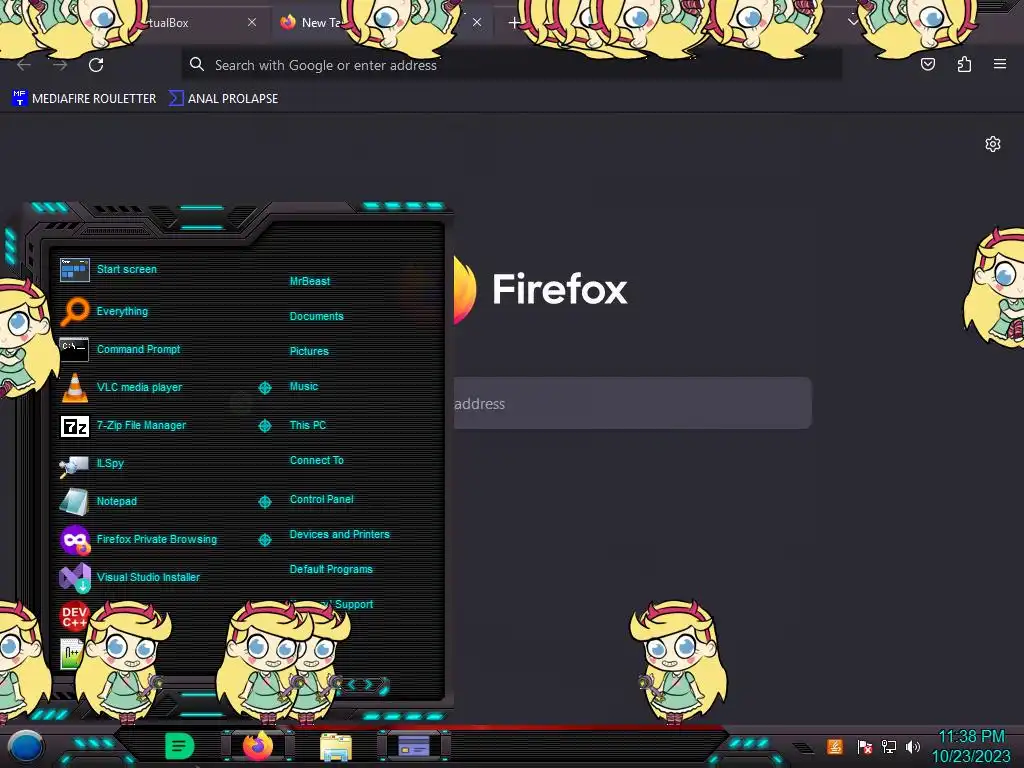Launch Dev C++ red icon
This screenshot has height=768, width=1024.
point(74,615)
